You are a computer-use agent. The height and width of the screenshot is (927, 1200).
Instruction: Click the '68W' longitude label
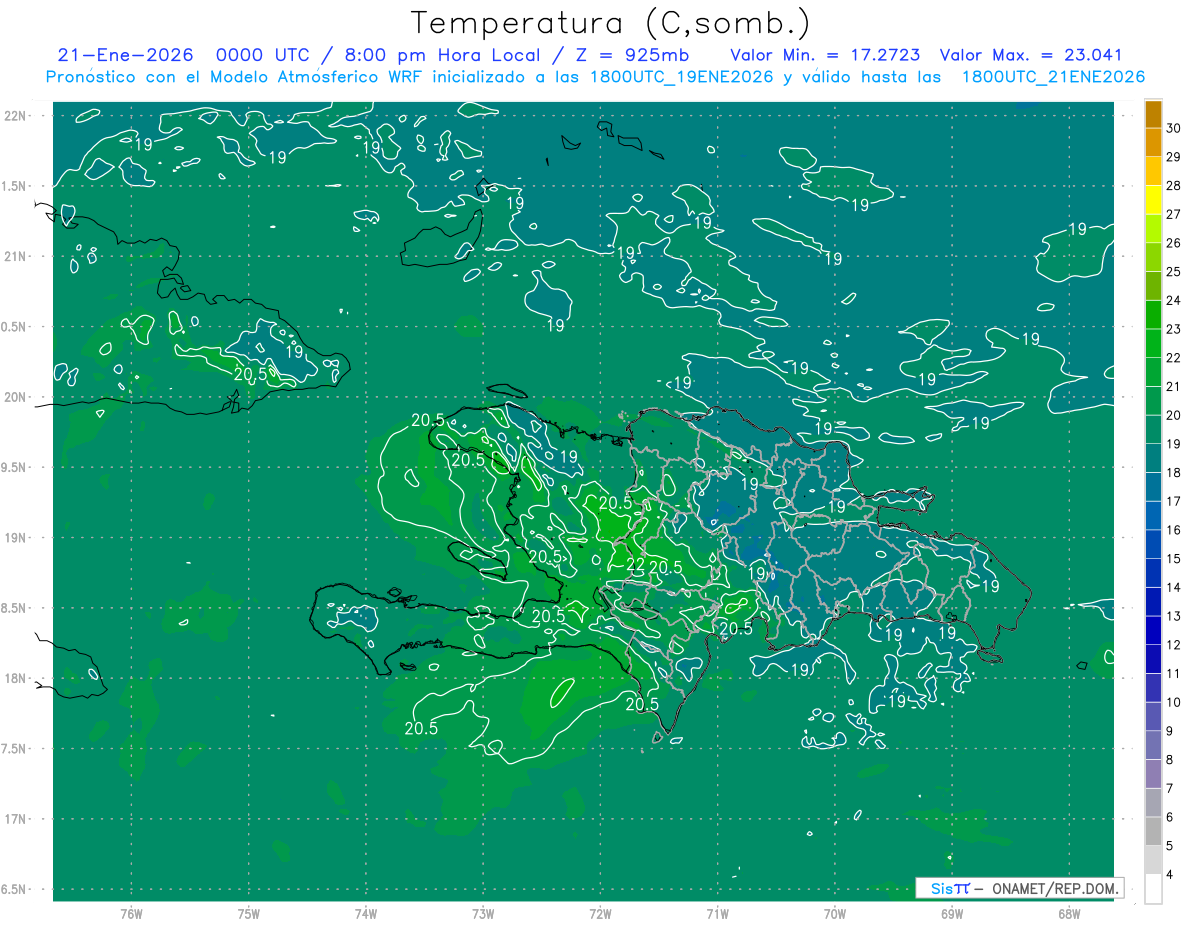point(1069,913)
